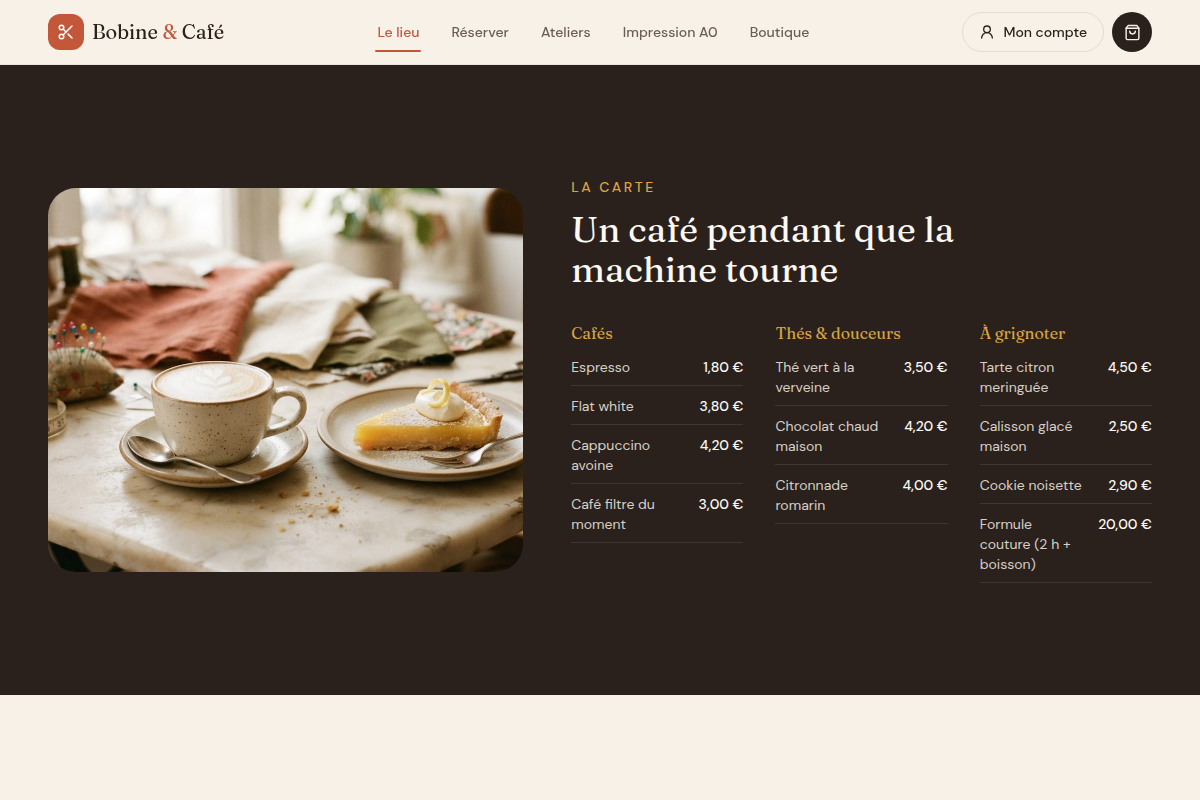The height and width of the screenshot is (800, 1200).
Task: Open the Réserver nav item
Action: click(480, 32)
